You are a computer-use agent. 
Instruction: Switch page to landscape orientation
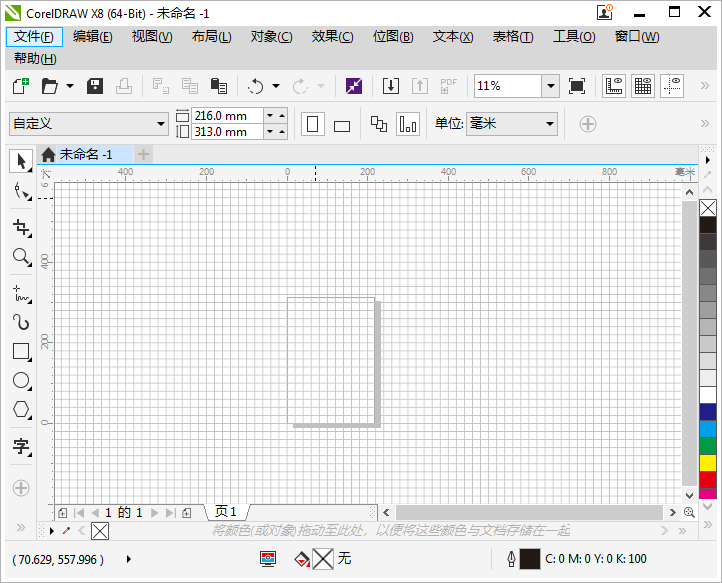pyautogui.click(x=342, y=125)
